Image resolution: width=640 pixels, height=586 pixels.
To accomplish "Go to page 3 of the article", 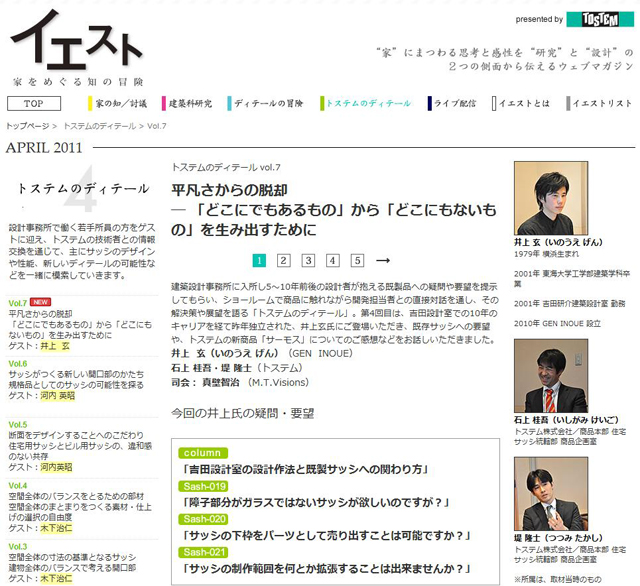I will tap(308, 261).
